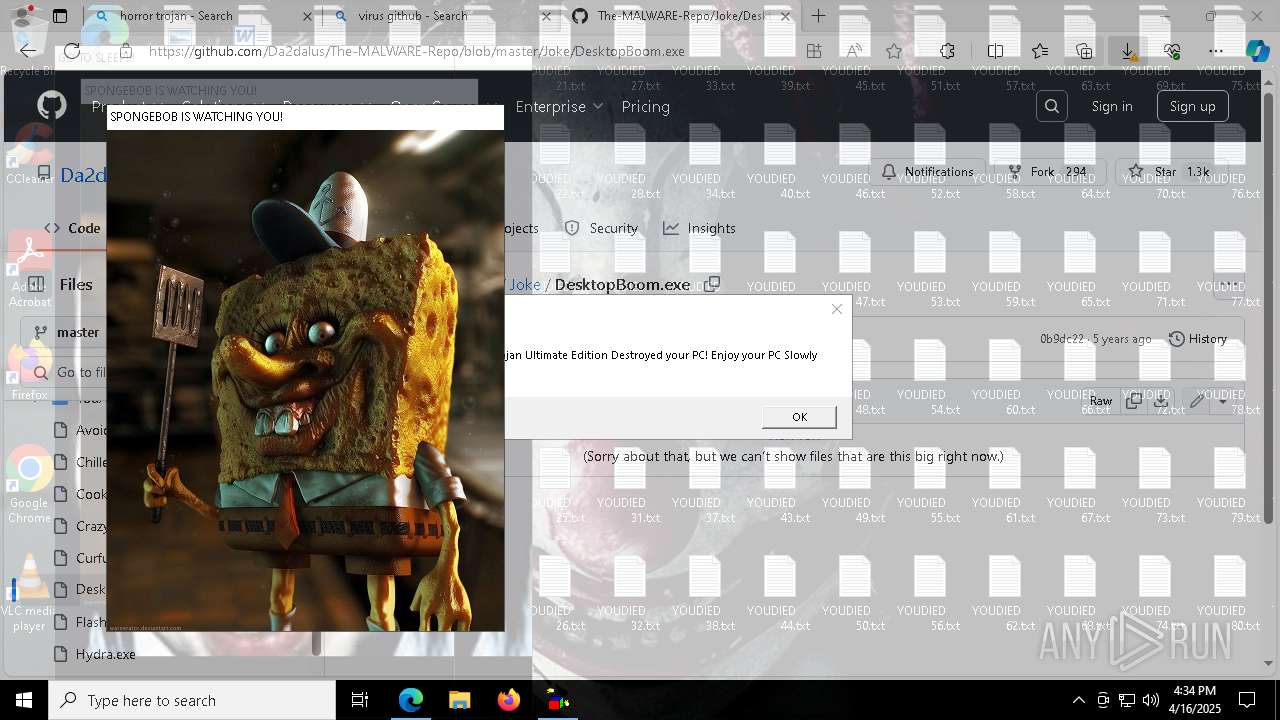The image size is (1280, 720).
Task: Click the Raw button
Action: (1100, 401)
